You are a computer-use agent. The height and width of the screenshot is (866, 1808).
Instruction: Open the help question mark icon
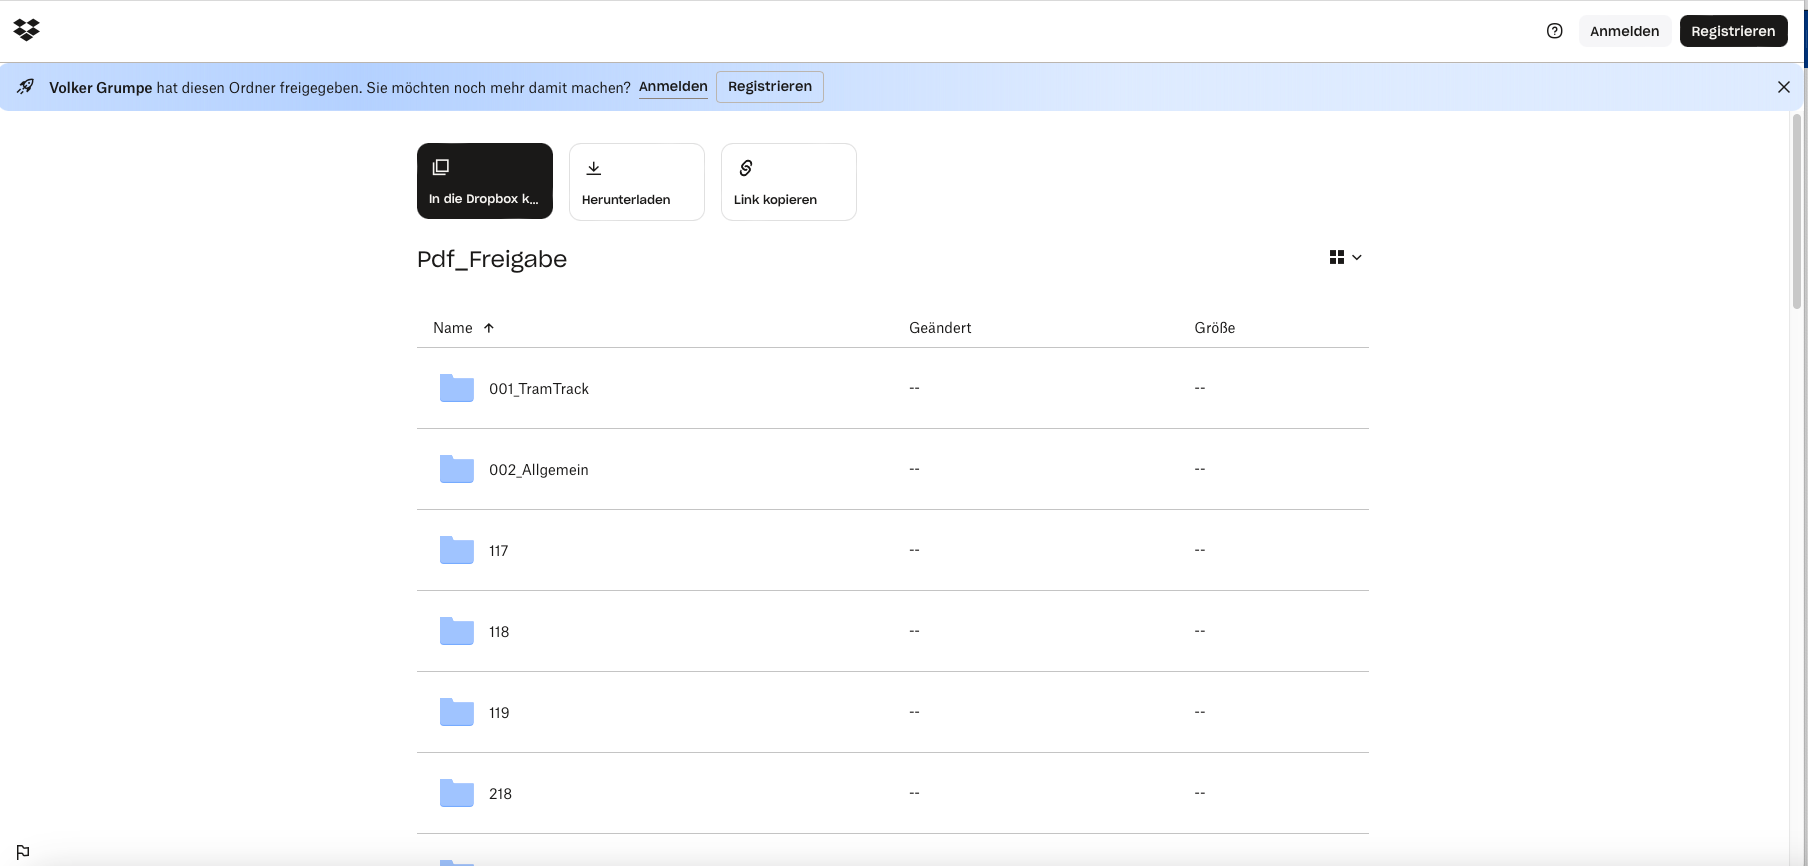point(1554,31)
